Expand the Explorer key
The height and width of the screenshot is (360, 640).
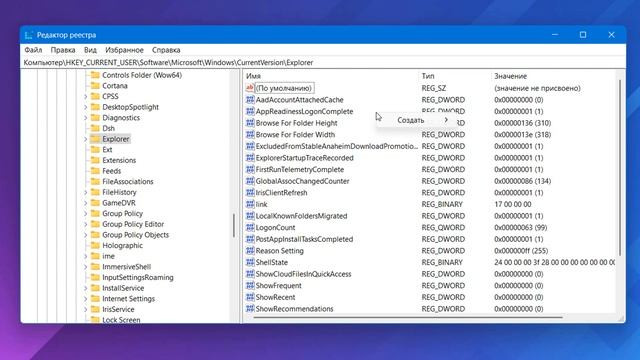pyautogui.click(x=86, y=139)
